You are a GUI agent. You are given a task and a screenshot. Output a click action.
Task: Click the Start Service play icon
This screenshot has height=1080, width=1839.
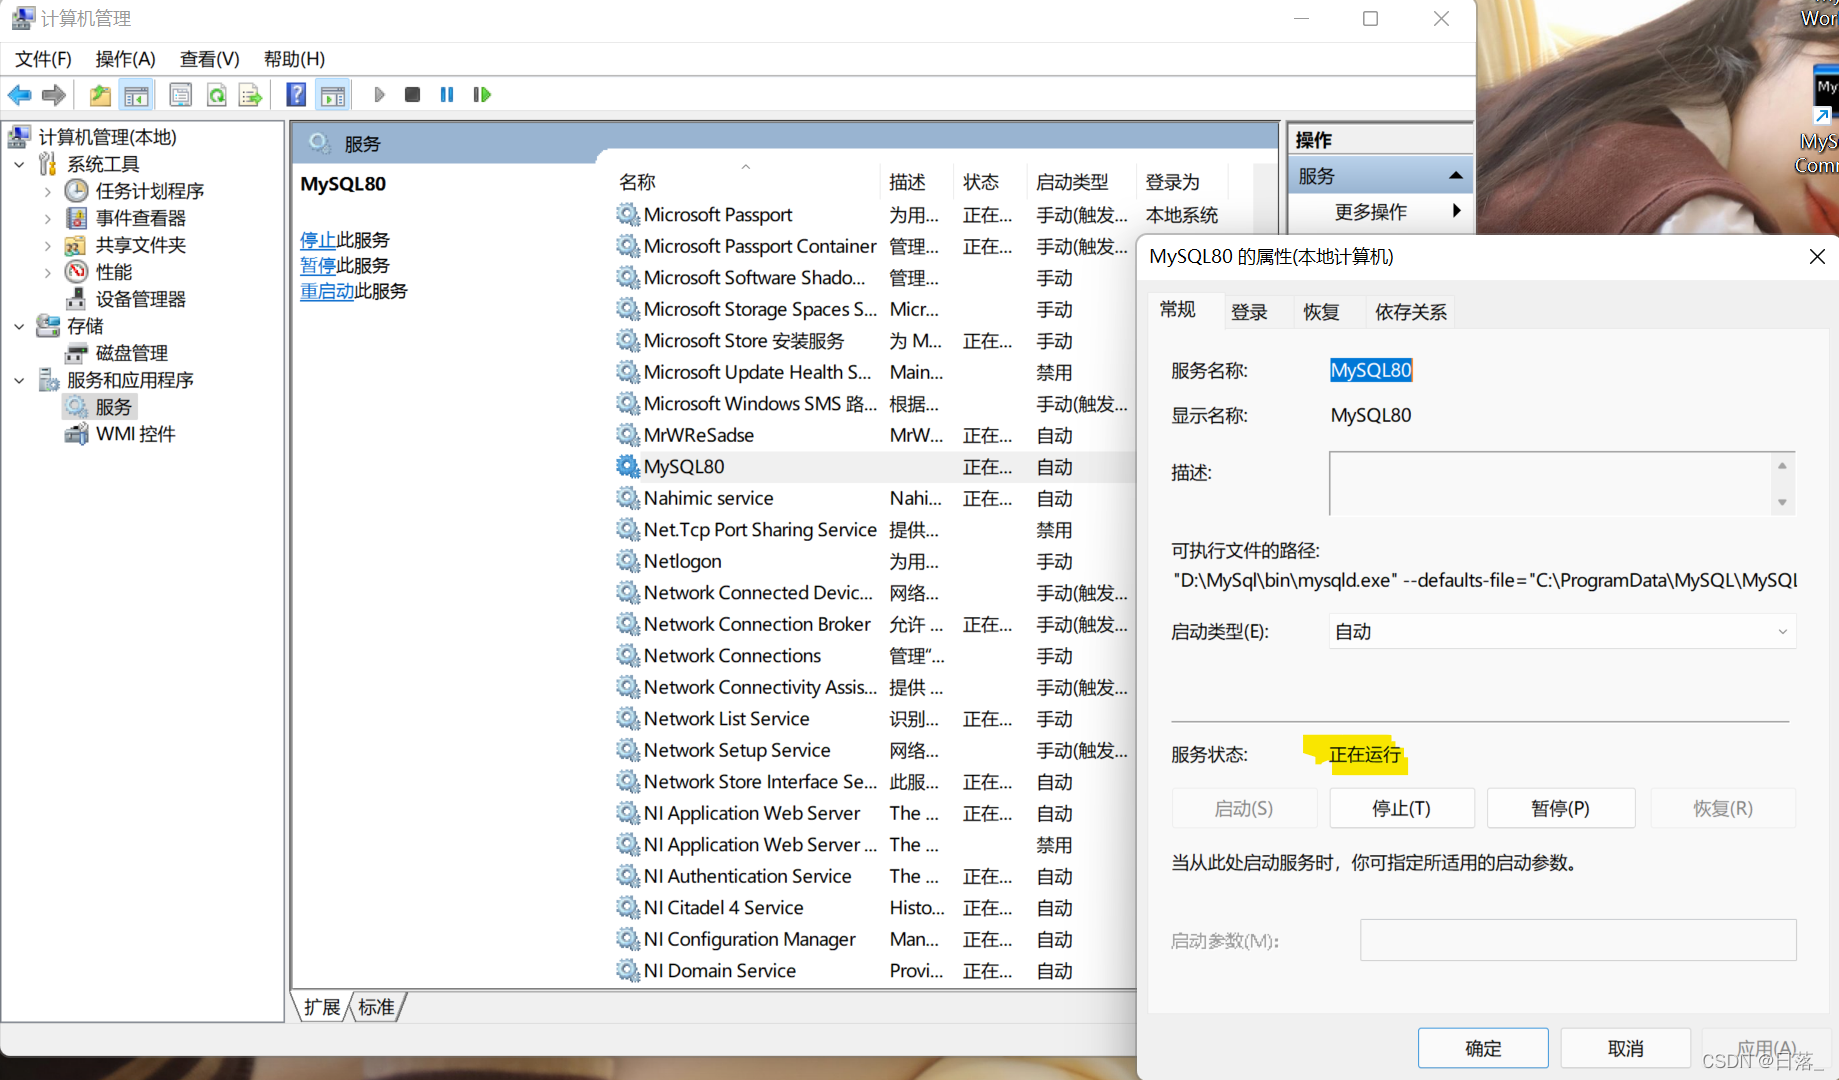(379, 95)
